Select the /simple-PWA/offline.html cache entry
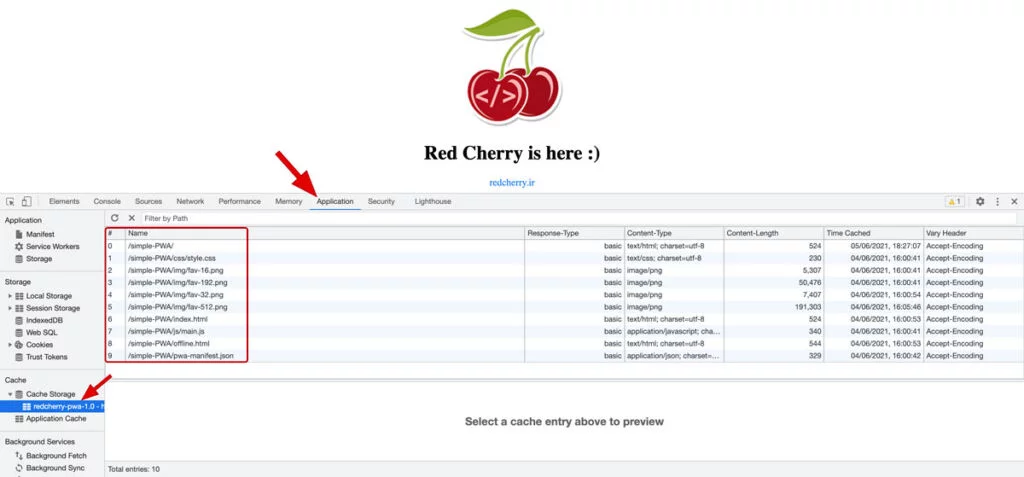Viewport: 1024px width, 477px height. [x=564, y=344]
